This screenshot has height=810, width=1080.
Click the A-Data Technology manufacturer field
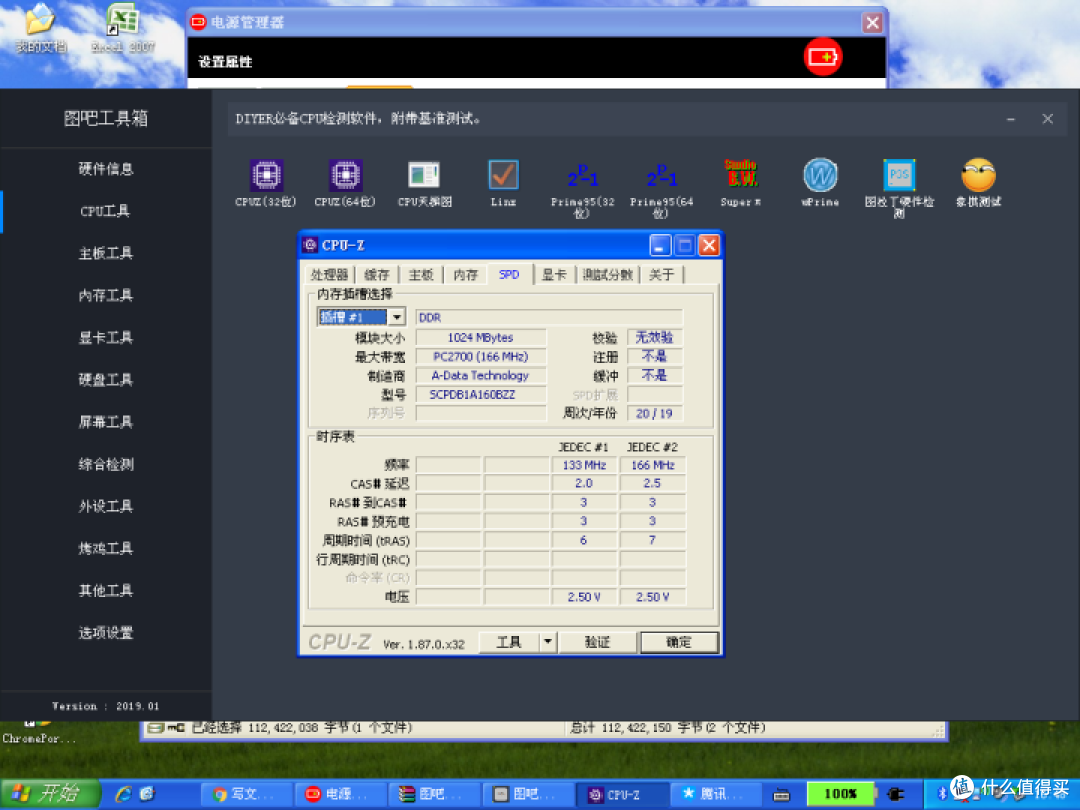(x=481, y=375)
